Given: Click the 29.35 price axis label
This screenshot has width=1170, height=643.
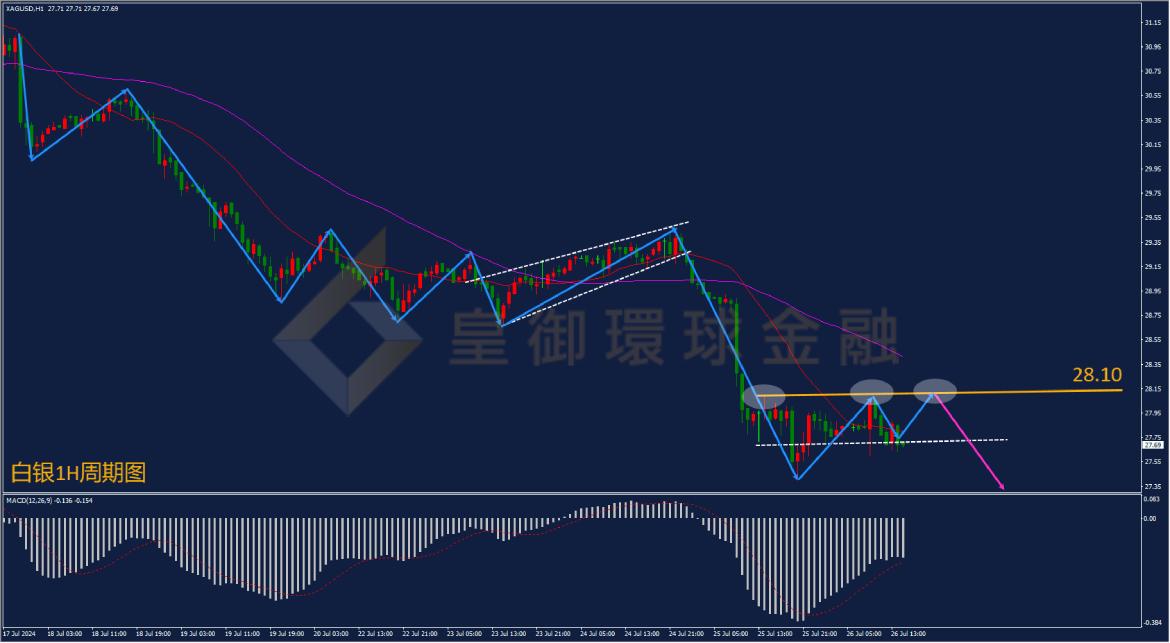Looking at the screenshot, I should [1152, 242].
